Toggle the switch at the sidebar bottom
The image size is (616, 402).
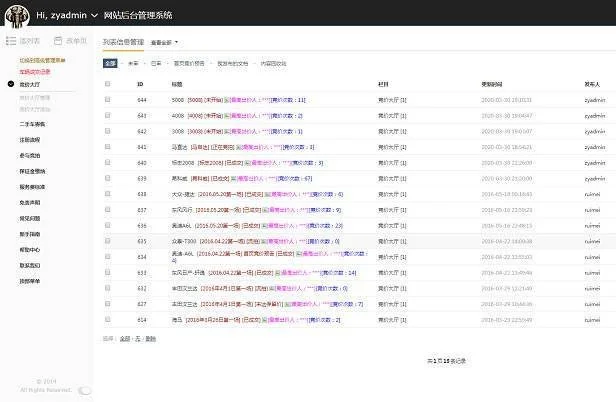pyautogui.click(x=84, y=391)
